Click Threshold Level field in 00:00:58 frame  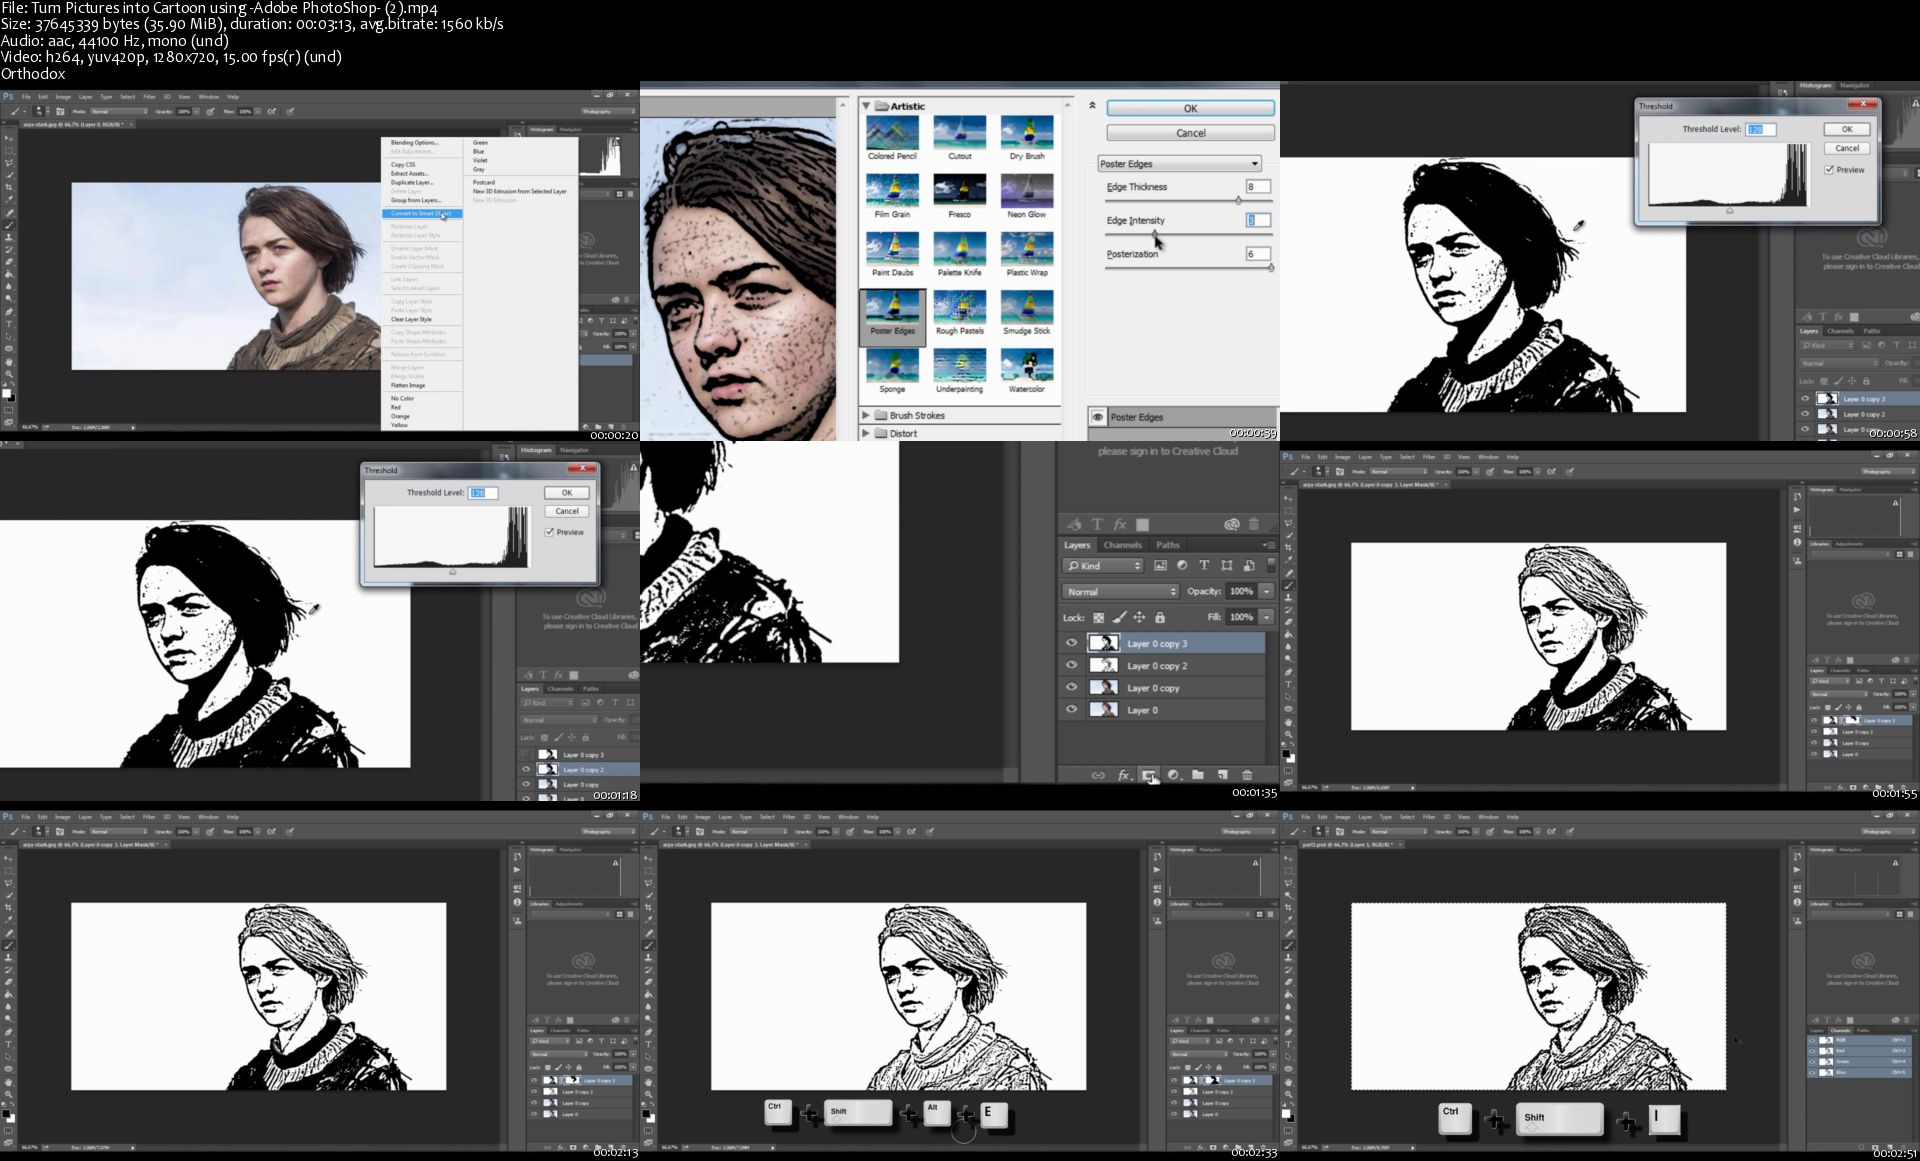(1761, 129)
